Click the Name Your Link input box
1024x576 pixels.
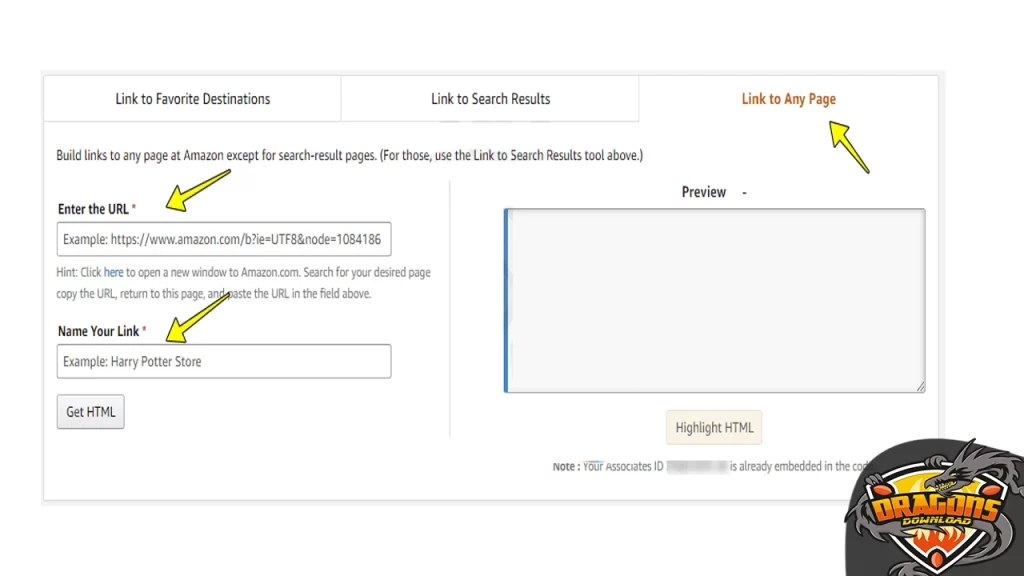pyautogui.click(x=223, y=361)
